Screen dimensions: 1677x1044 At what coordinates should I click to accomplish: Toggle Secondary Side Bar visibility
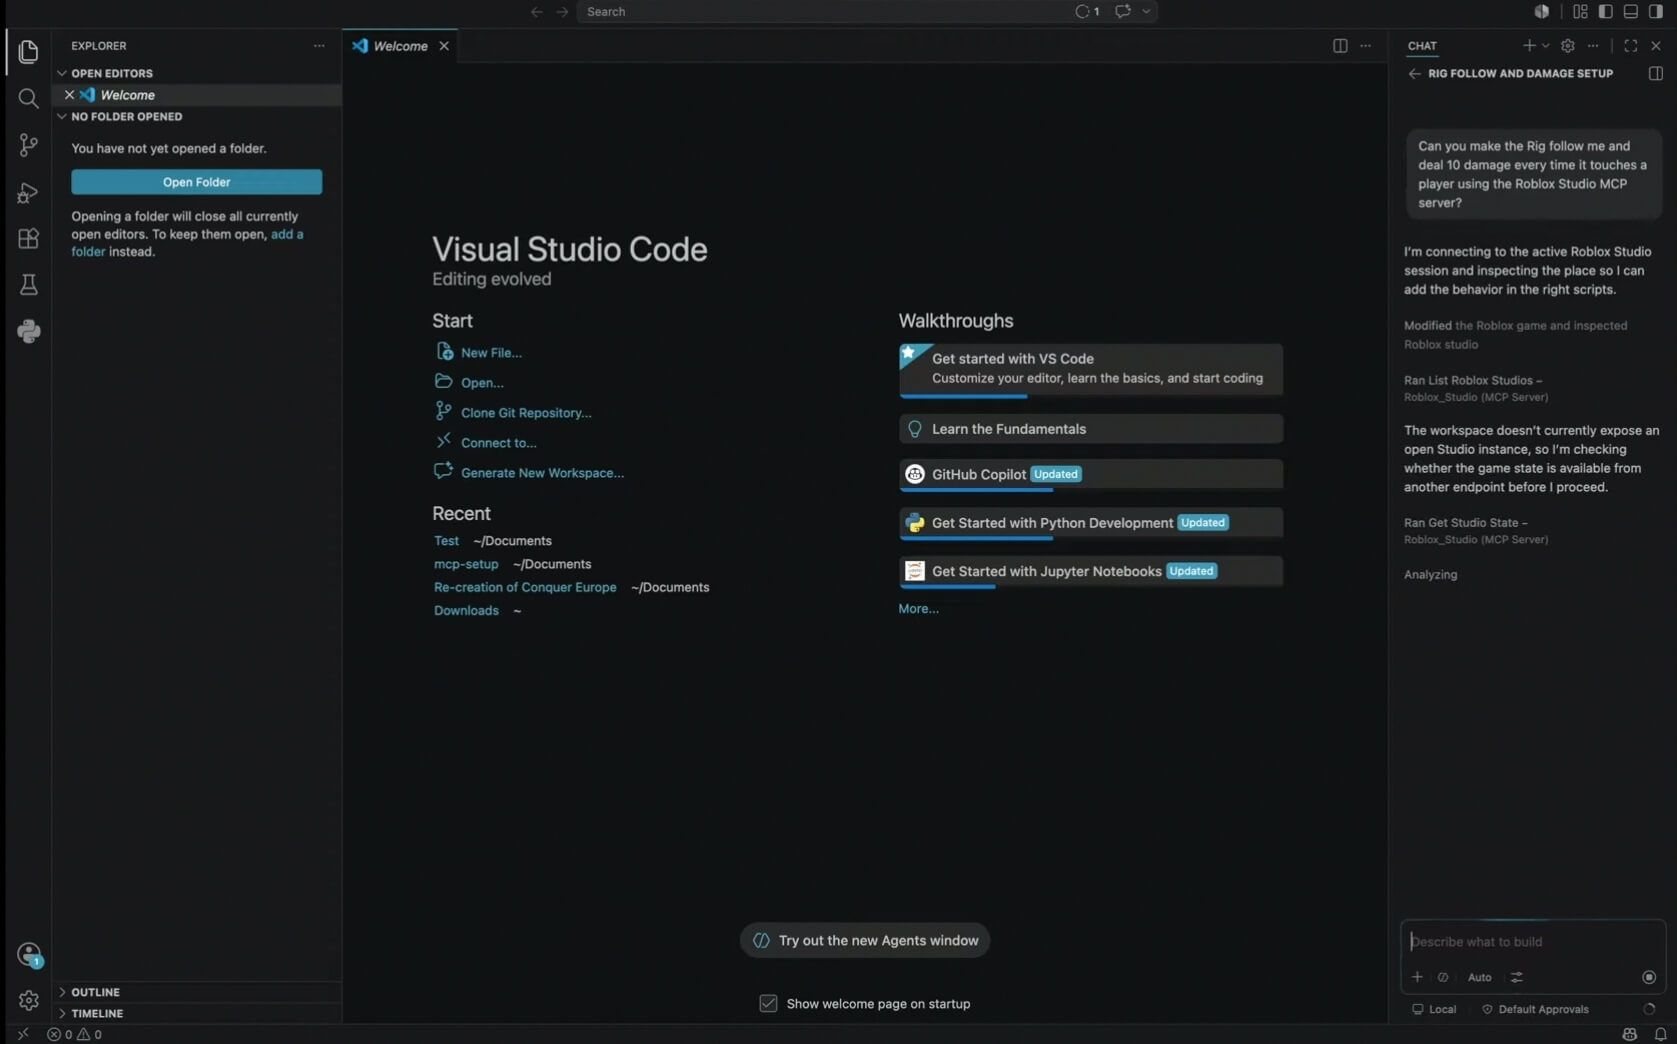(x=1656, y=12)
